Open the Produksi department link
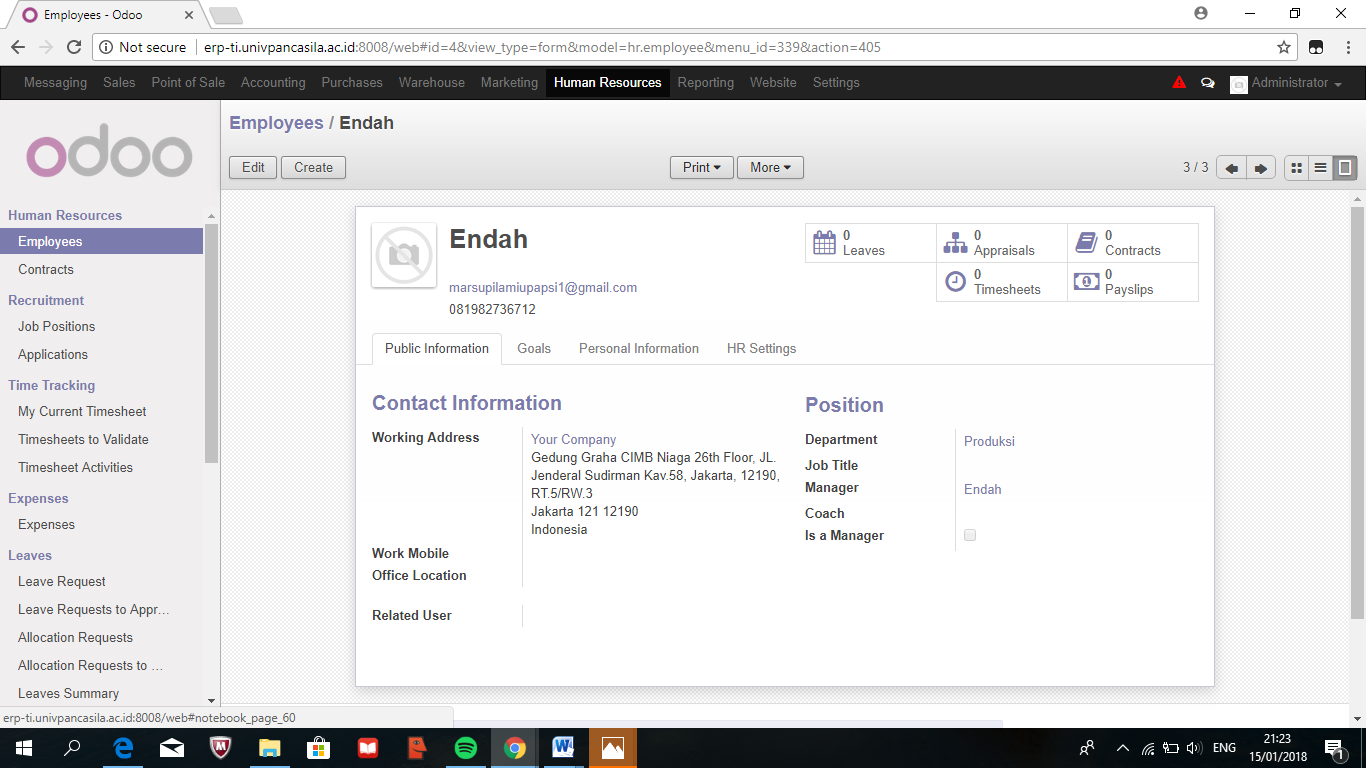 pyautogui.click(x=989, y=441)
